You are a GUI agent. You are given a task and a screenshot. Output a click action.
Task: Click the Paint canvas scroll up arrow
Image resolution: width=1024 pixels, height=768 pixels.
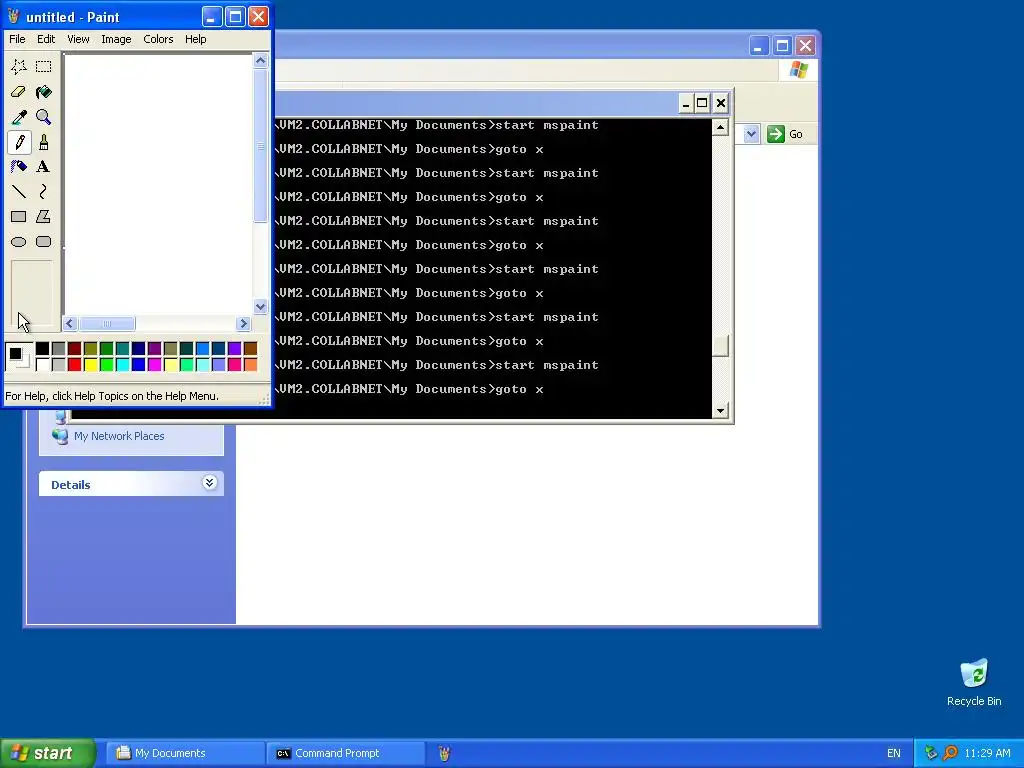click(260, 61)
